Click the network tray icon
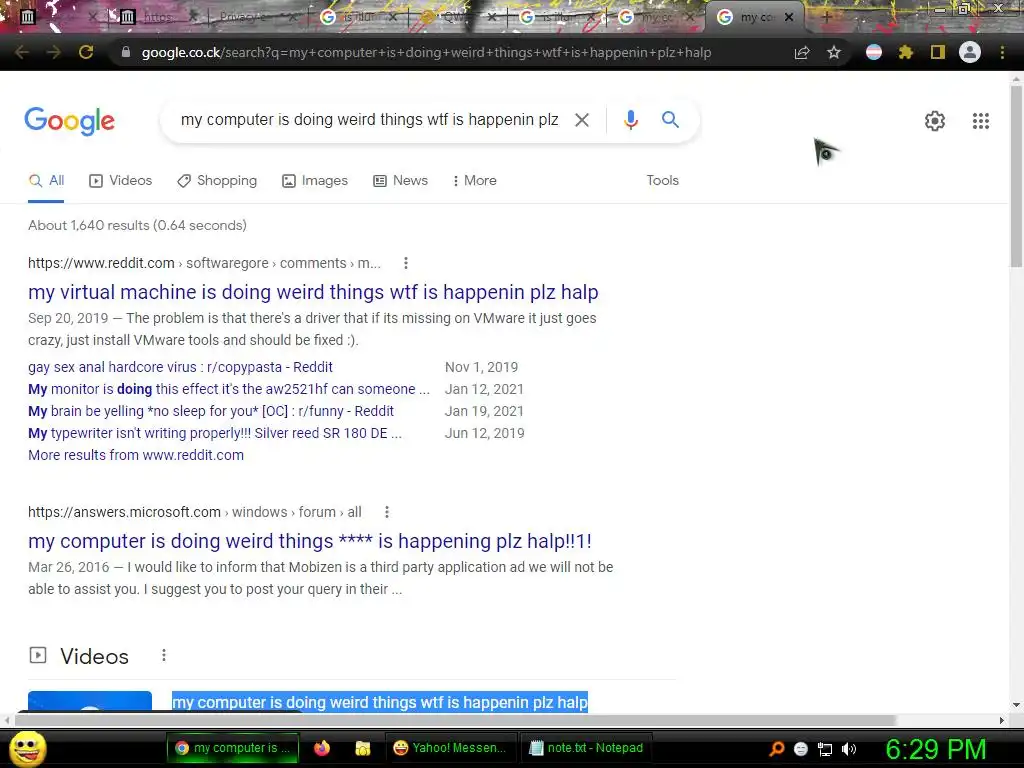Screen dimensions: 1024x768 [825, 749]
